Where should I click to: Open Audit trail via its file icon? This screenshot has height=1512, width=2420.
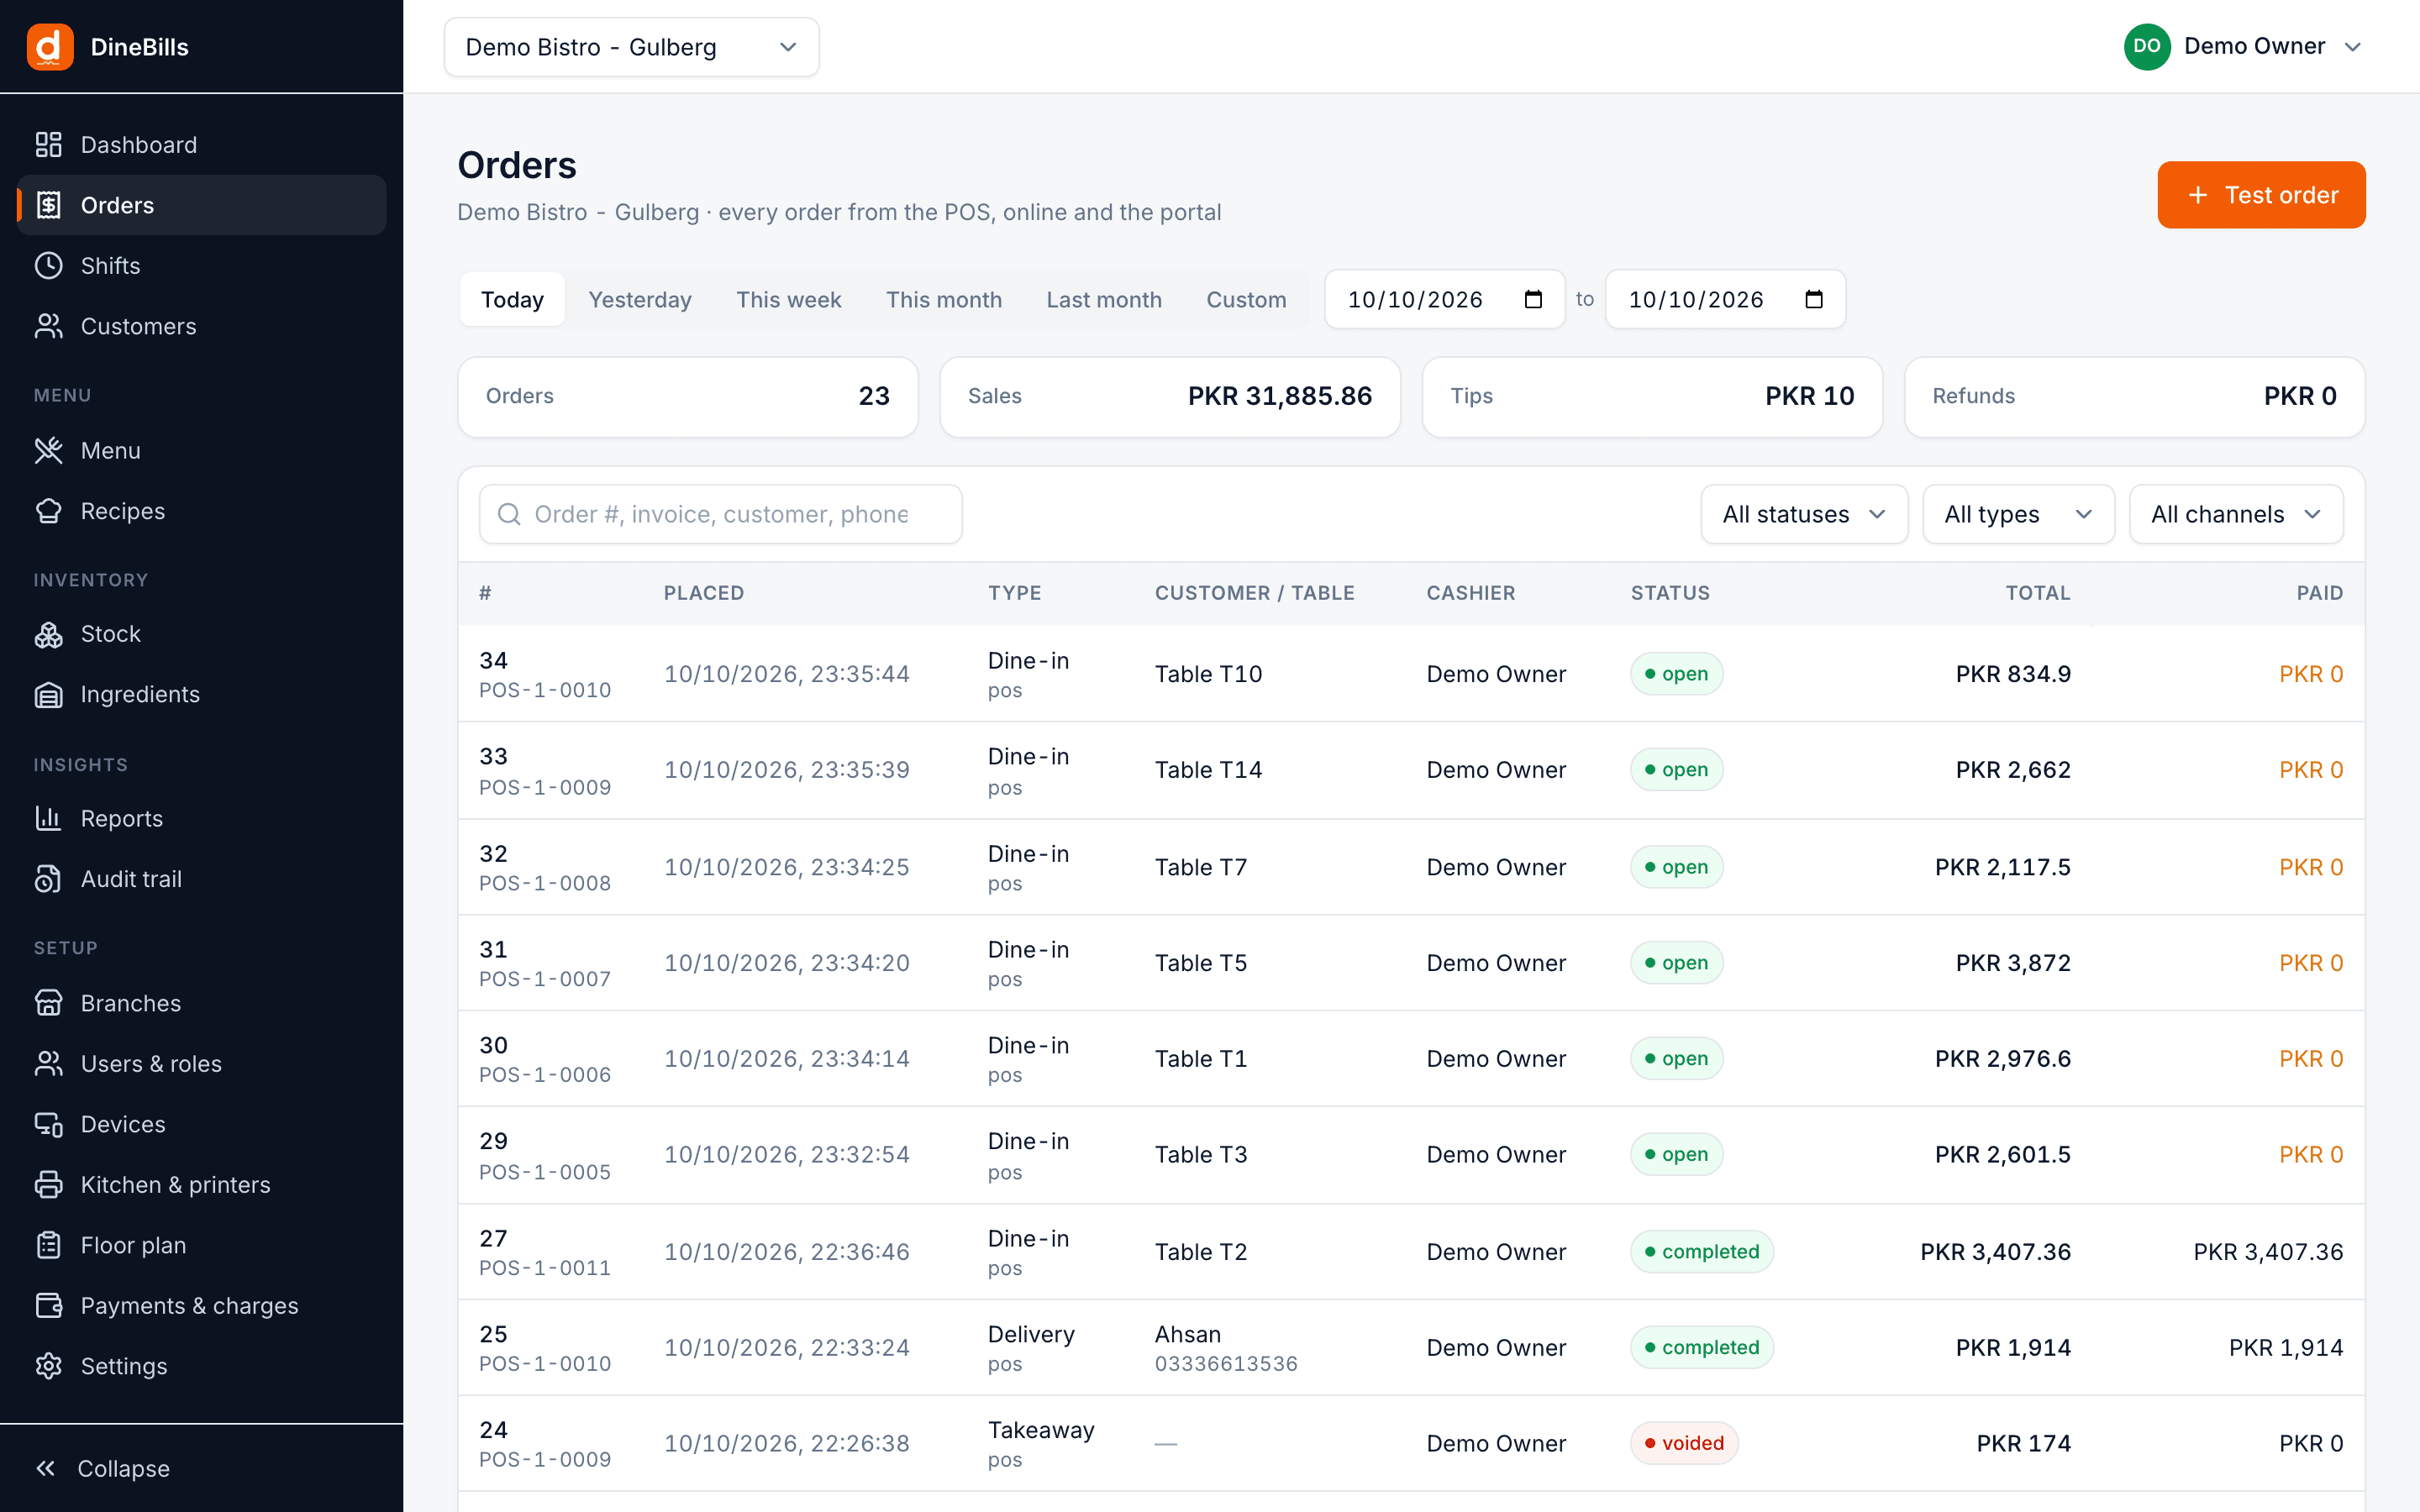click(49, 879)
